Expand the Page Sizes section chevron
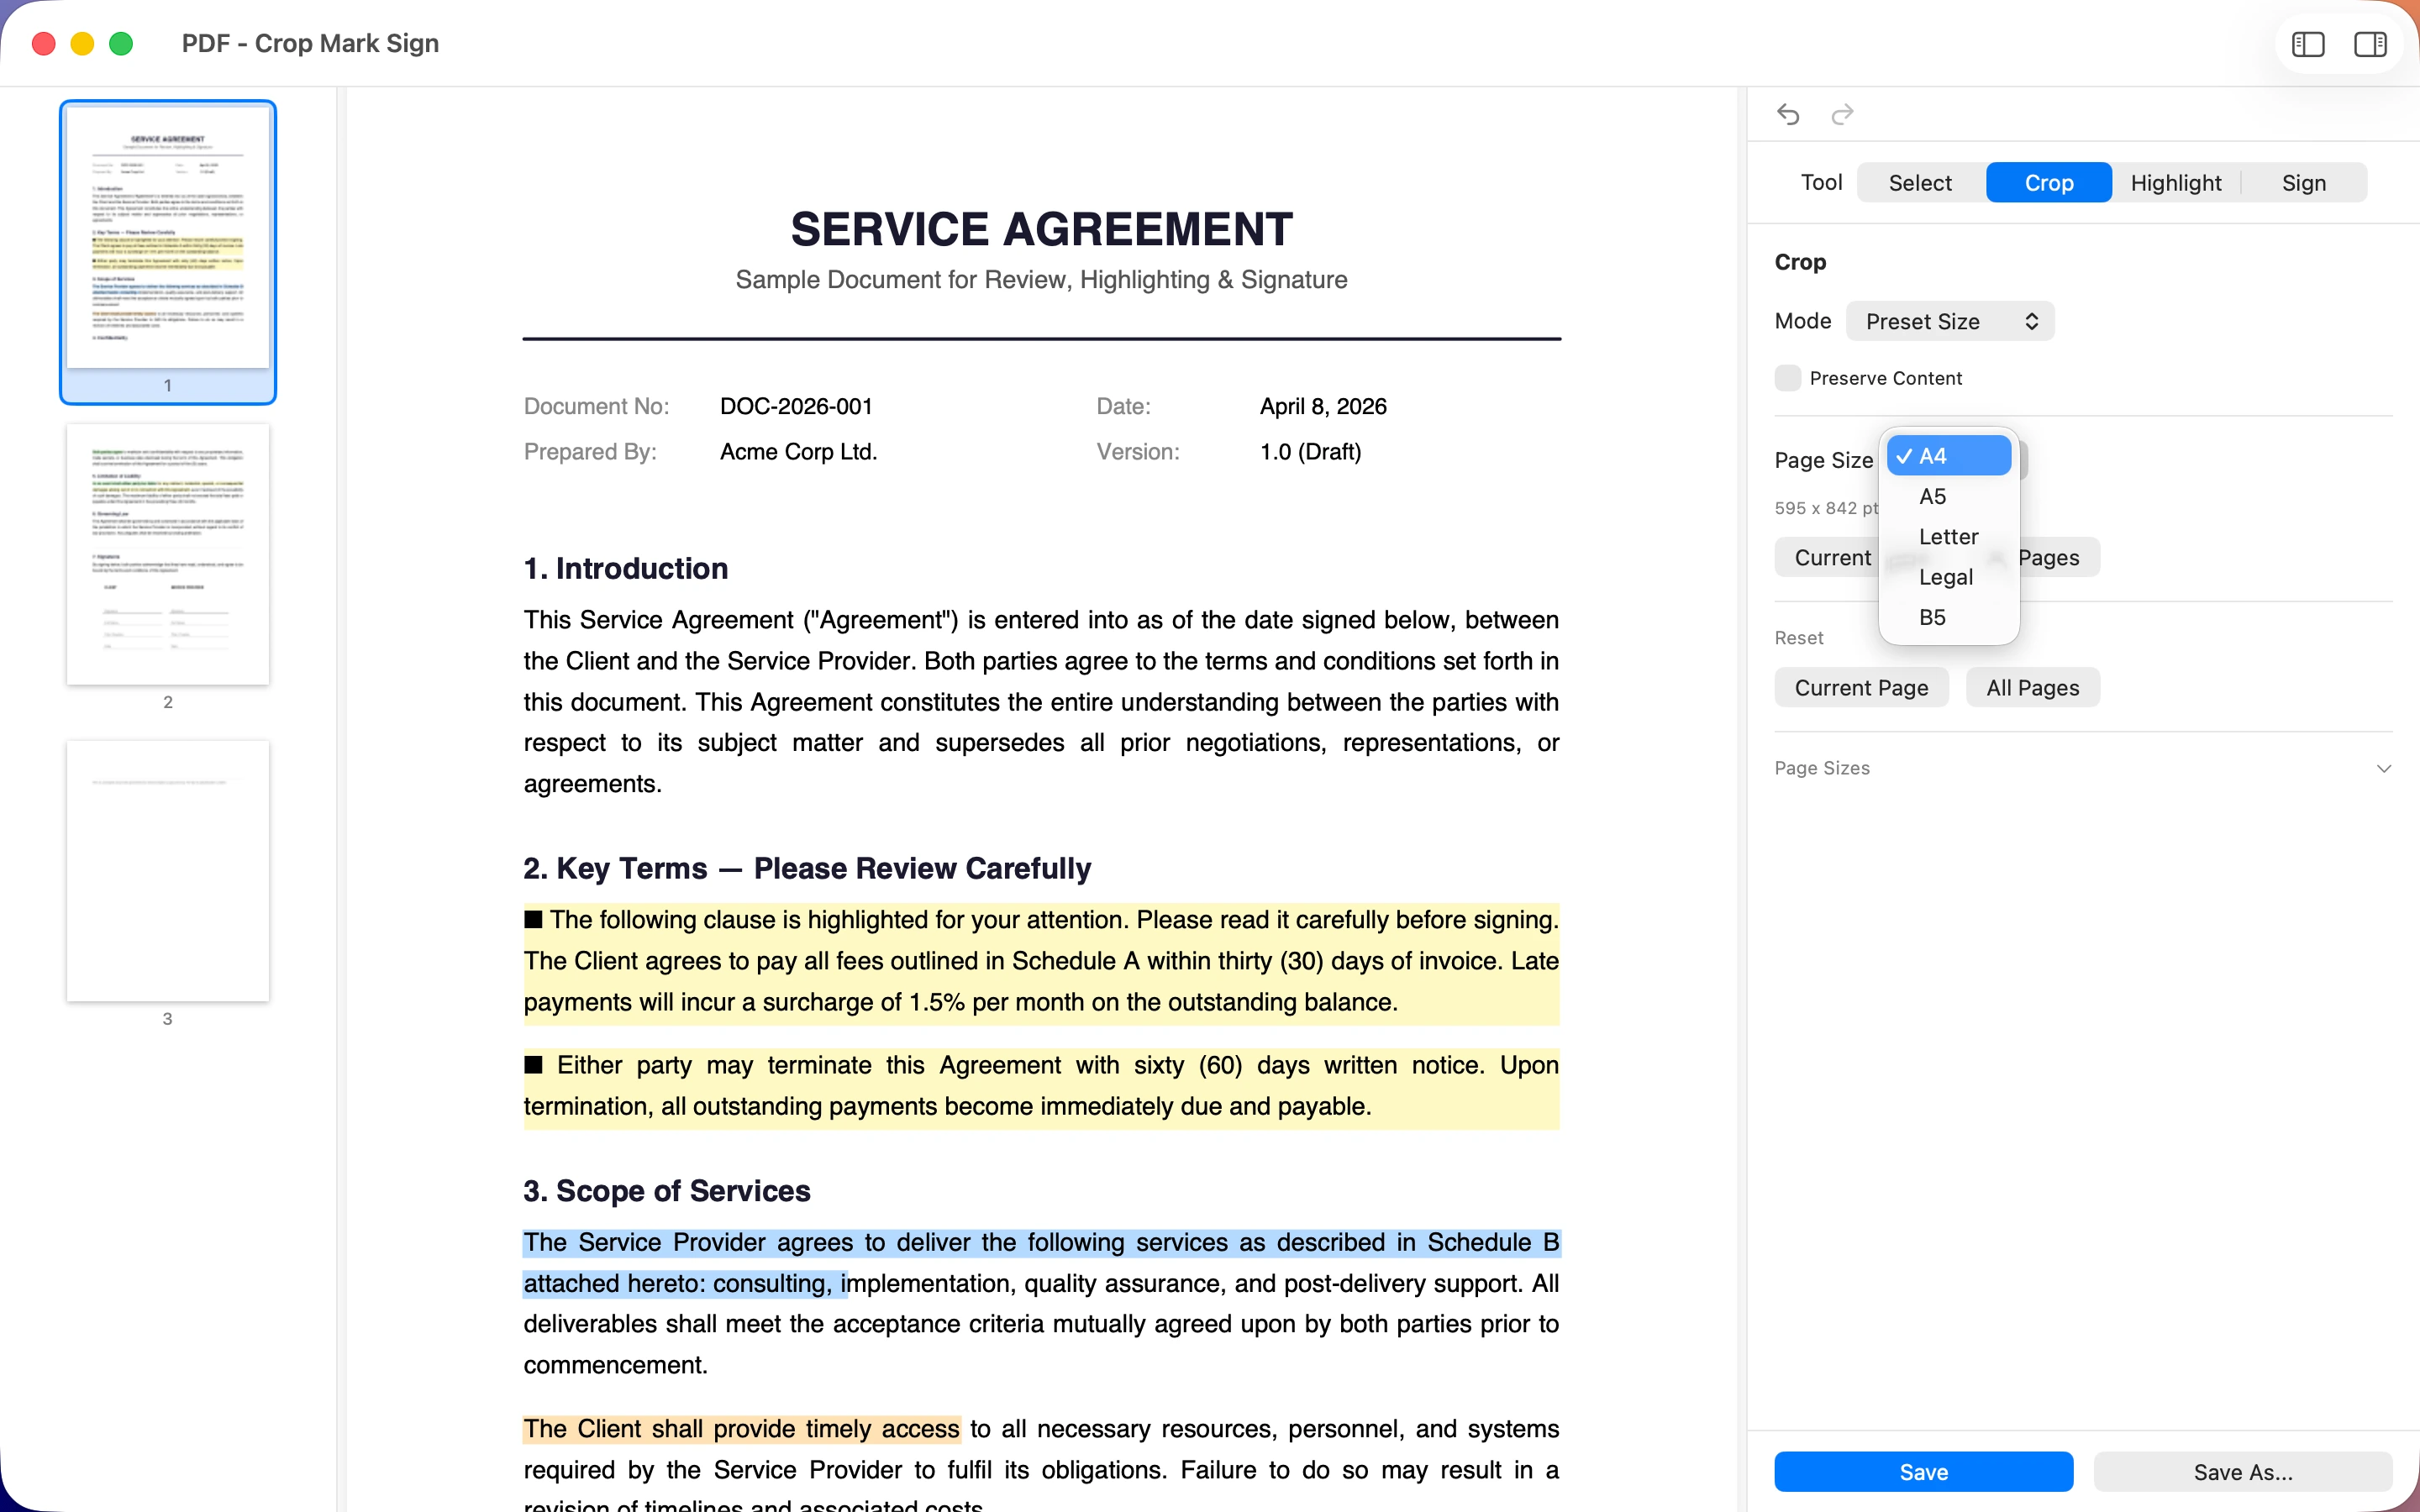The height and width of the screenshot is (1512, 2420). [x=2384, y=768]
